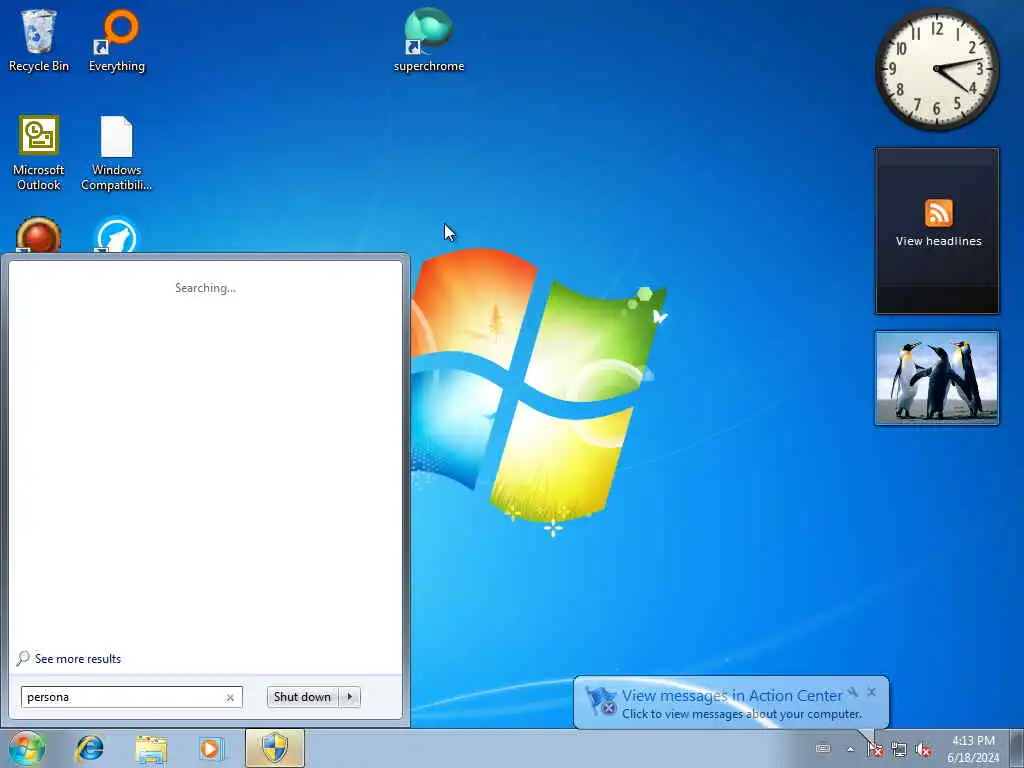Open the superchrome desktop shortcut
The width and height of the screenshot is (1024, 768).
click(428, 40)
